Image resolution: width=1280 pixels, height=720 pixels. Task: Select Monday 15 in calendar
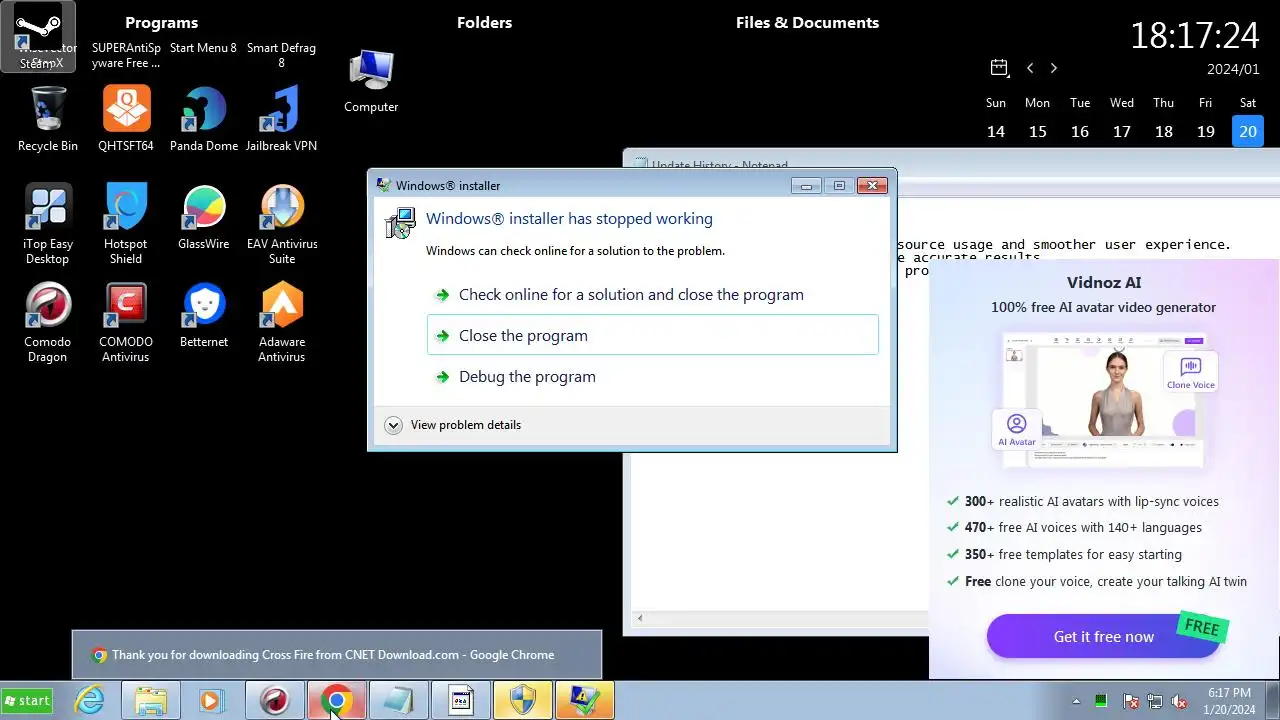click(x=1038, y=131)
